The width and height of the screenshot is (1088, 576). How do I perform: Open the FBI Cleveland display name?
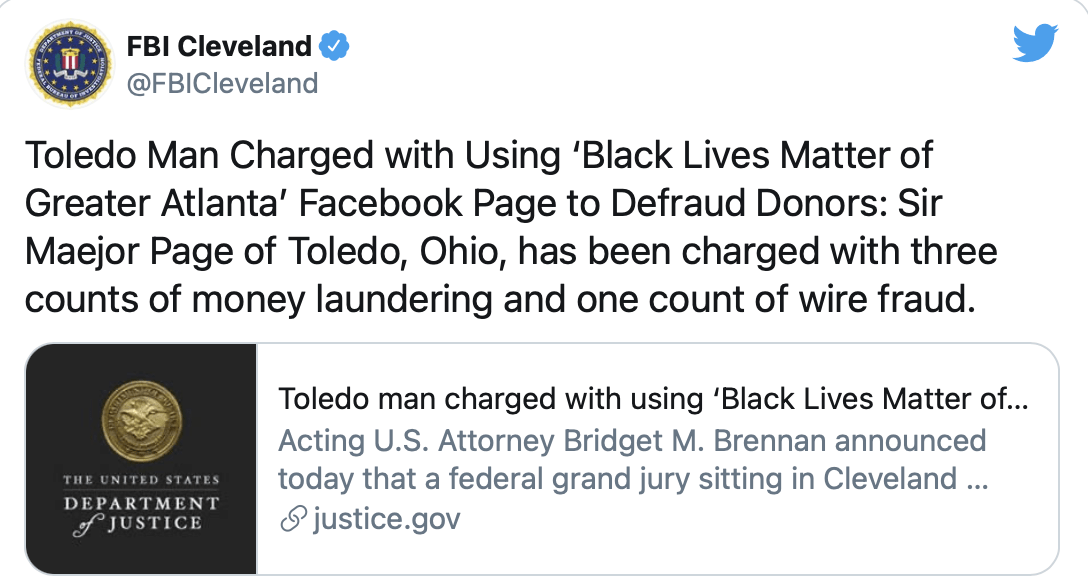[x=219, y=46]
